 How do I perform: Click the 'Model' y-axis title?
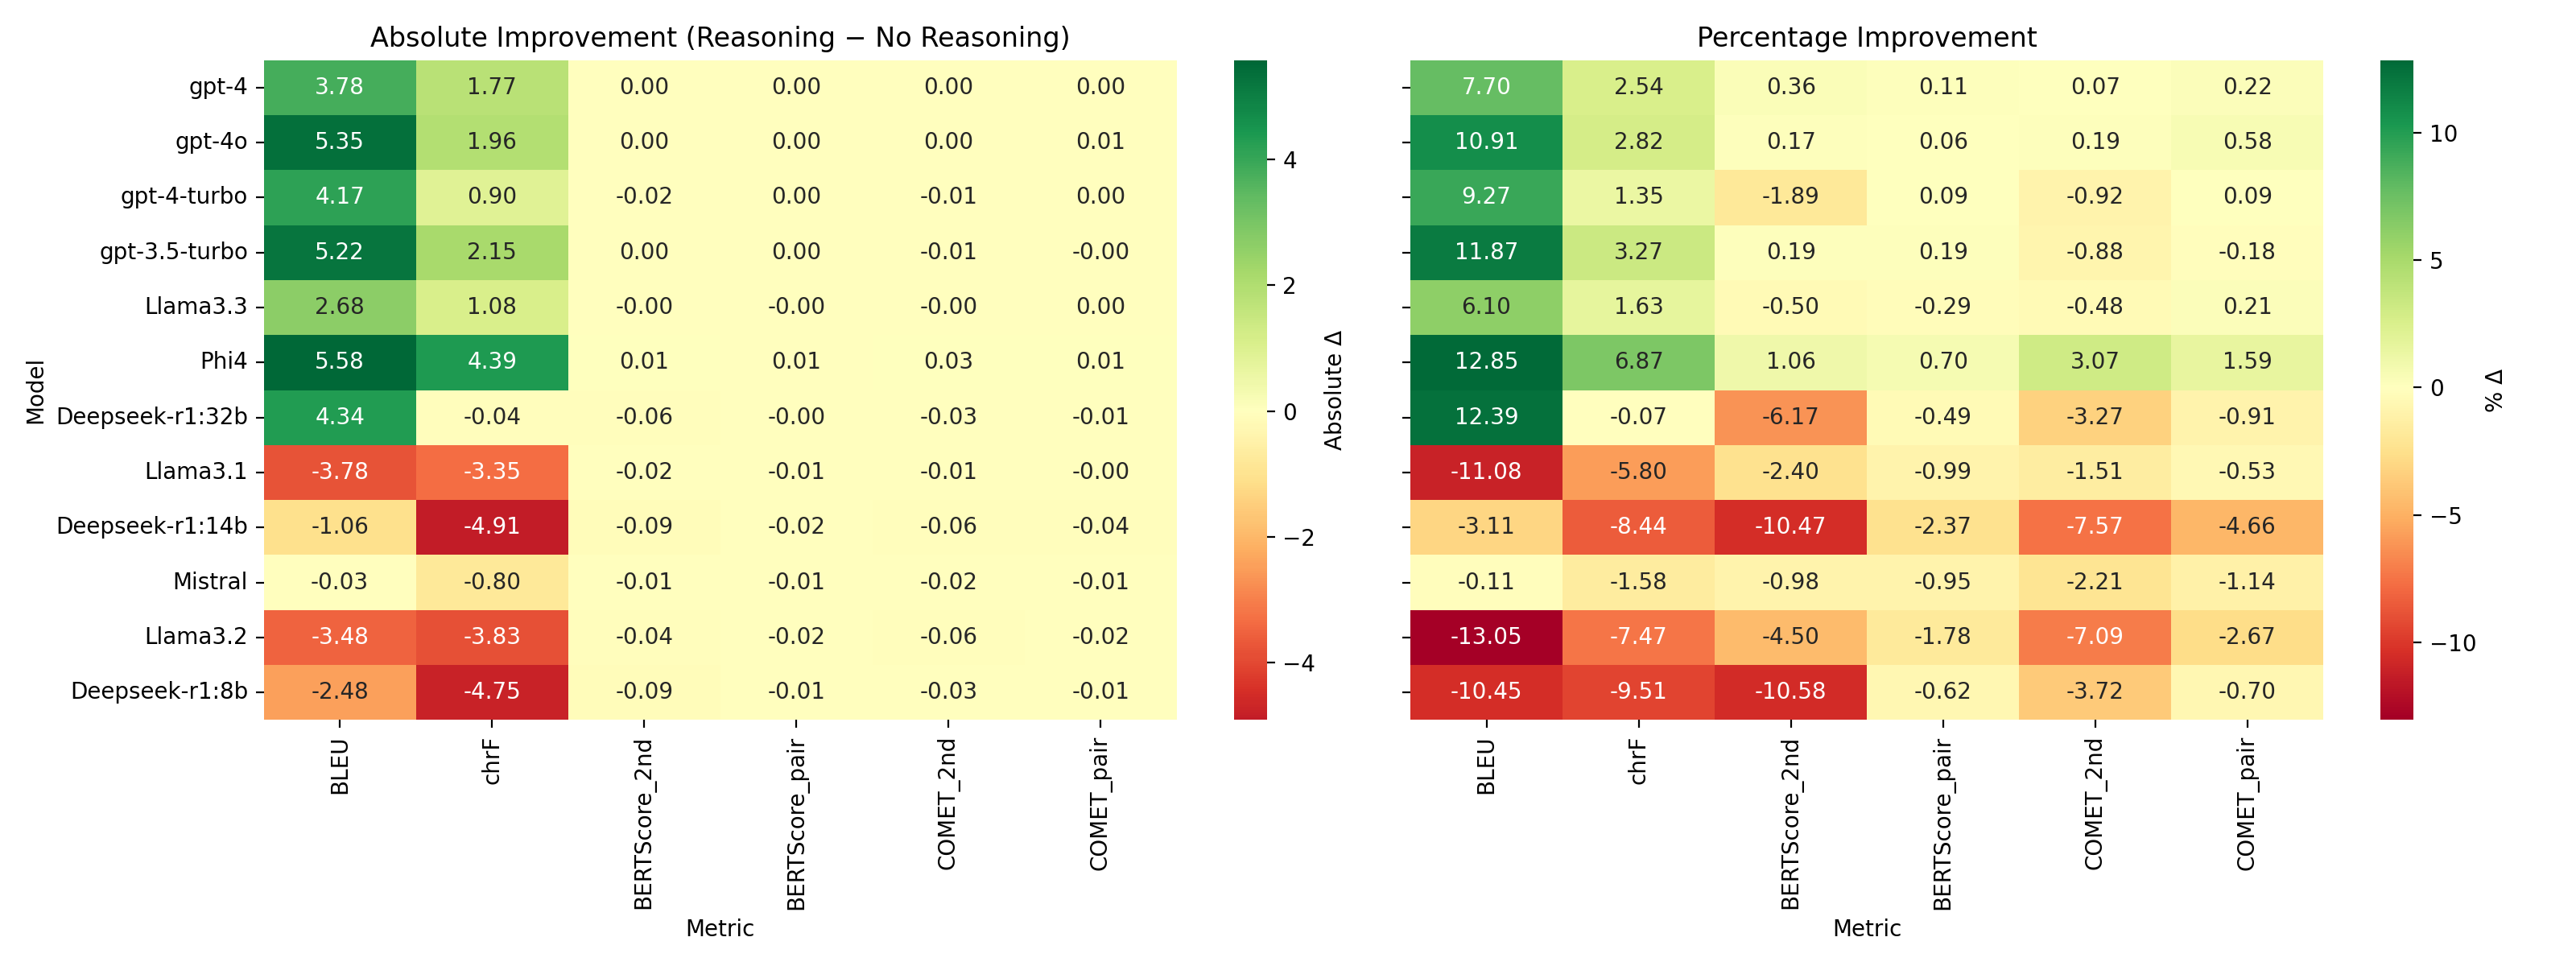tap(36, 392)
